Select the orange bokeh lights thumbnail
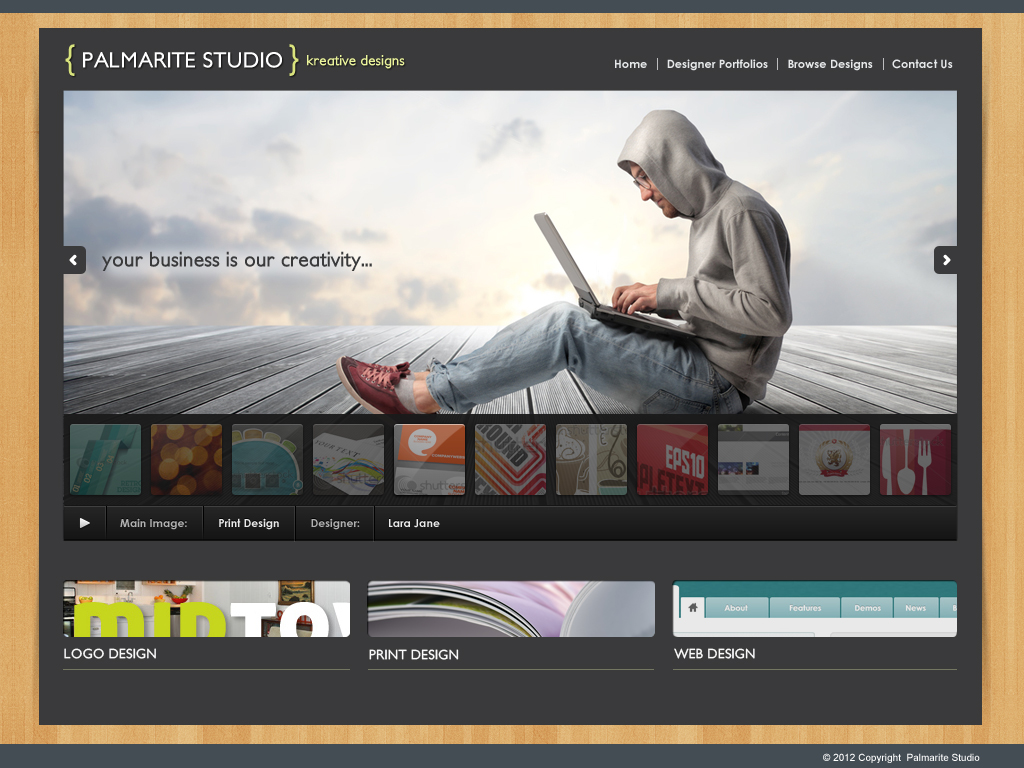 point(186,459)
